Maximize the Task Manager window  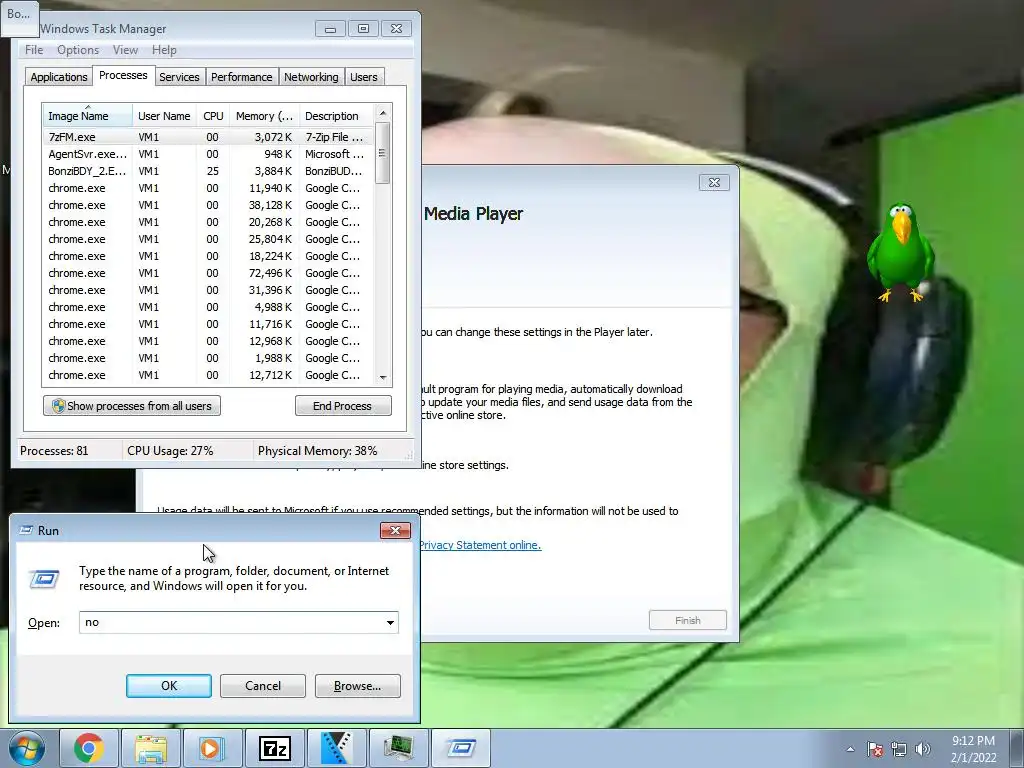(363, 29)
